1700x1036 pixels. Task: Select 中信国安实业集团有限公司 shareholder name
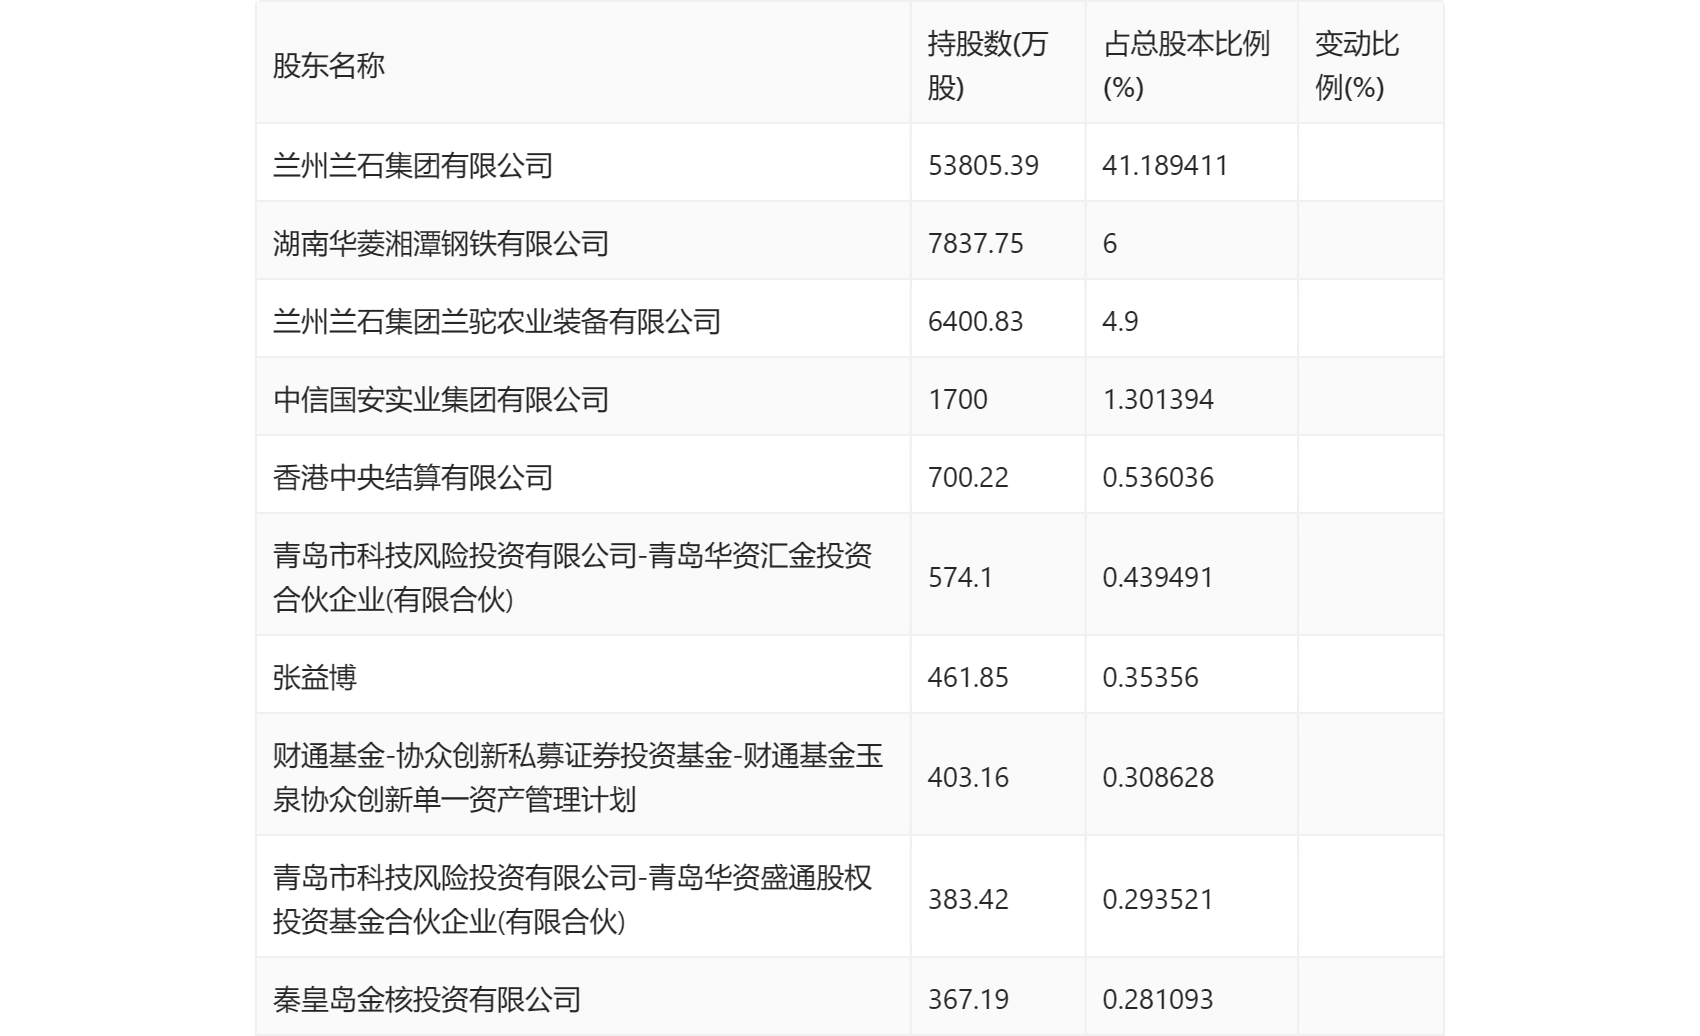[x=441, y=399]
